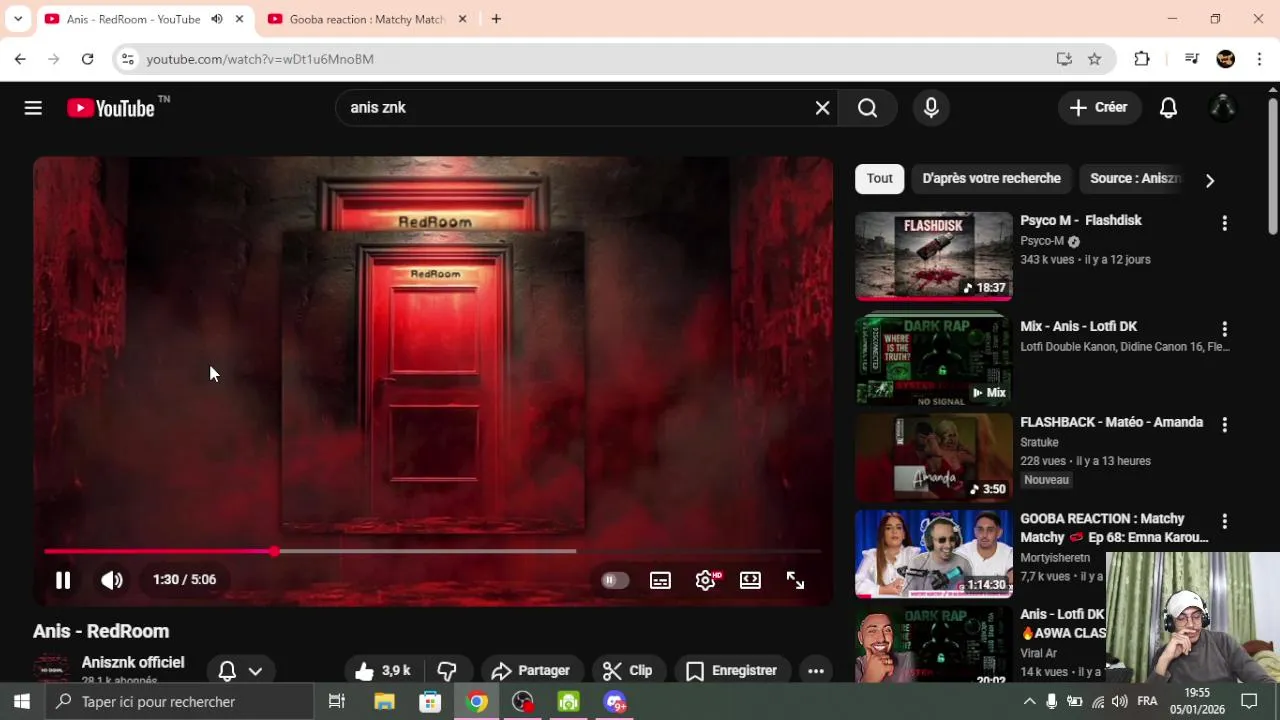Mute the RedRoom tab via speaker icon
The height and width of the screenshot is (720, 1280).
pos(216,19)
